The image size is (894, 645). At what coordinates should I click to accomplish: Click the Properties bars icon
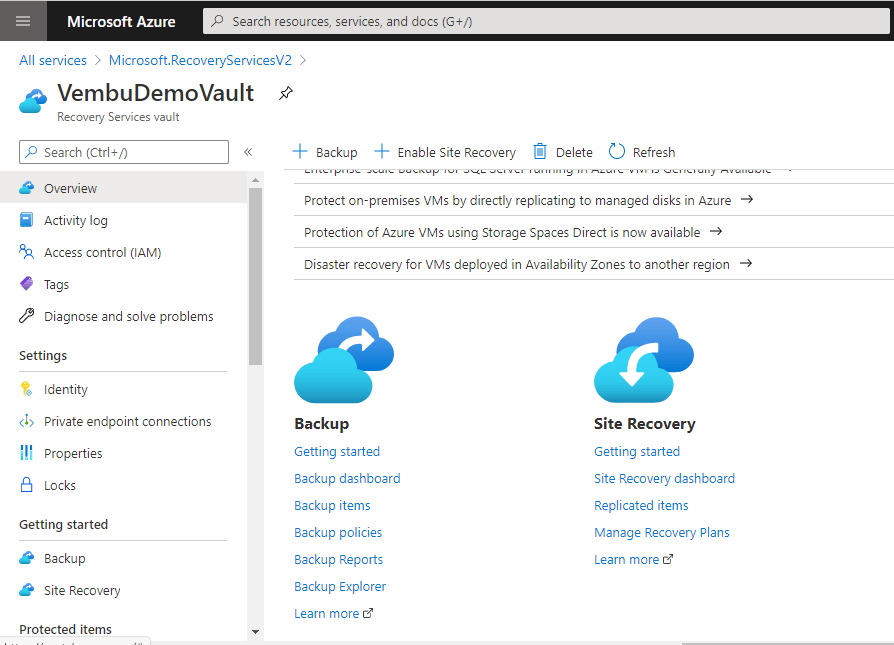coord(26,453)
